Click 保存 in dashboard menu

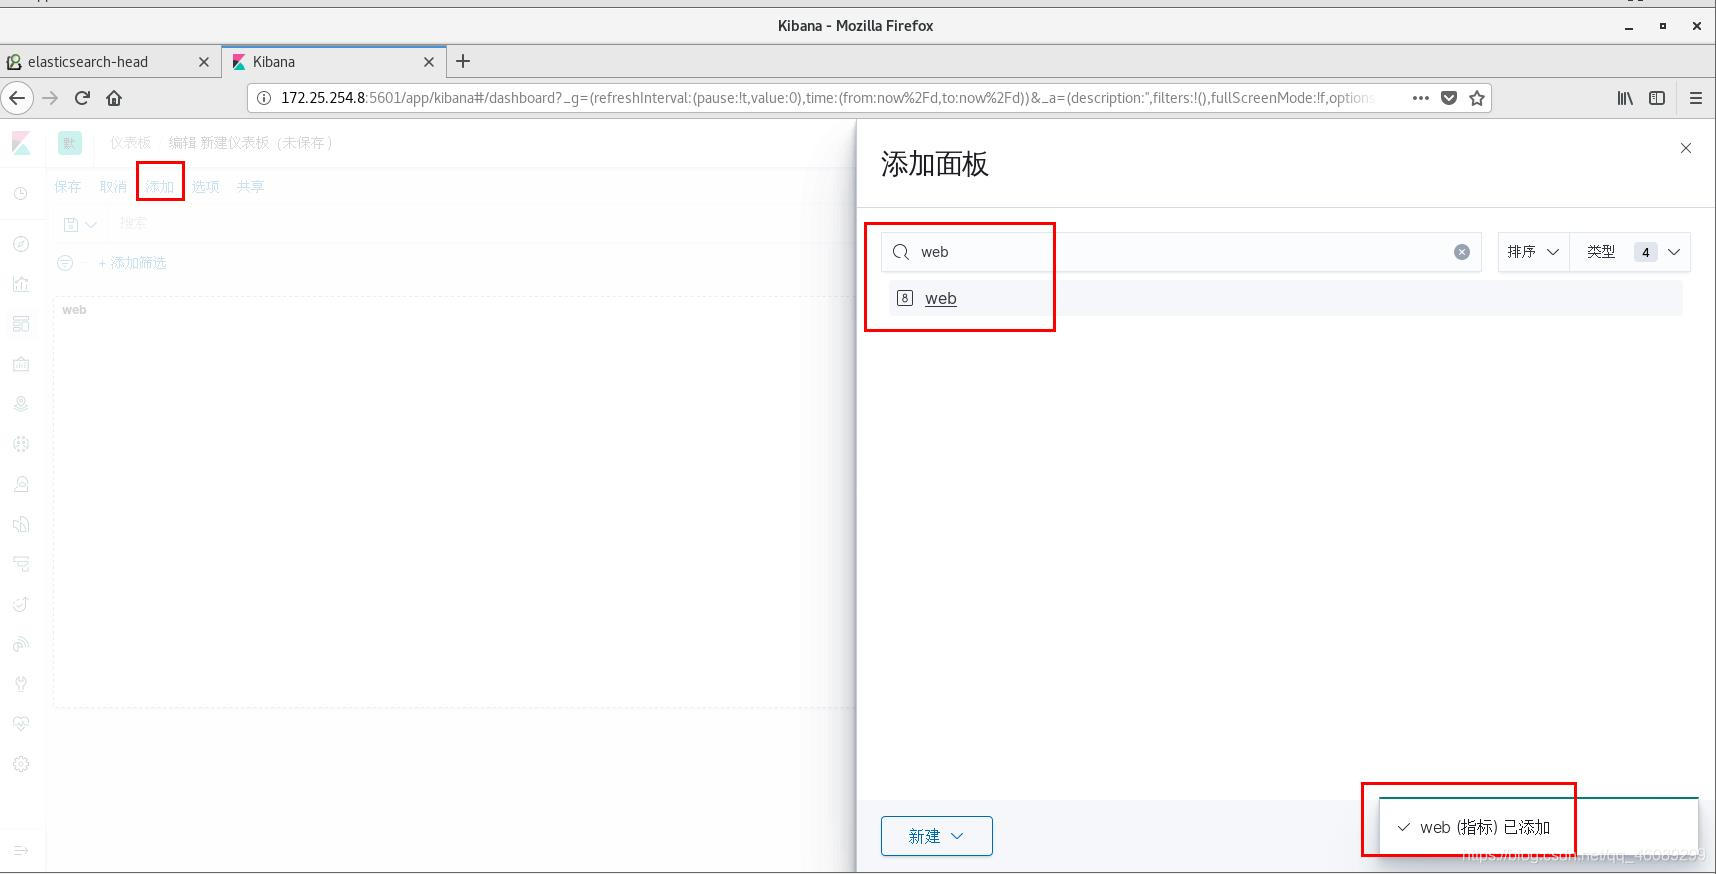(x=68, y=186)
